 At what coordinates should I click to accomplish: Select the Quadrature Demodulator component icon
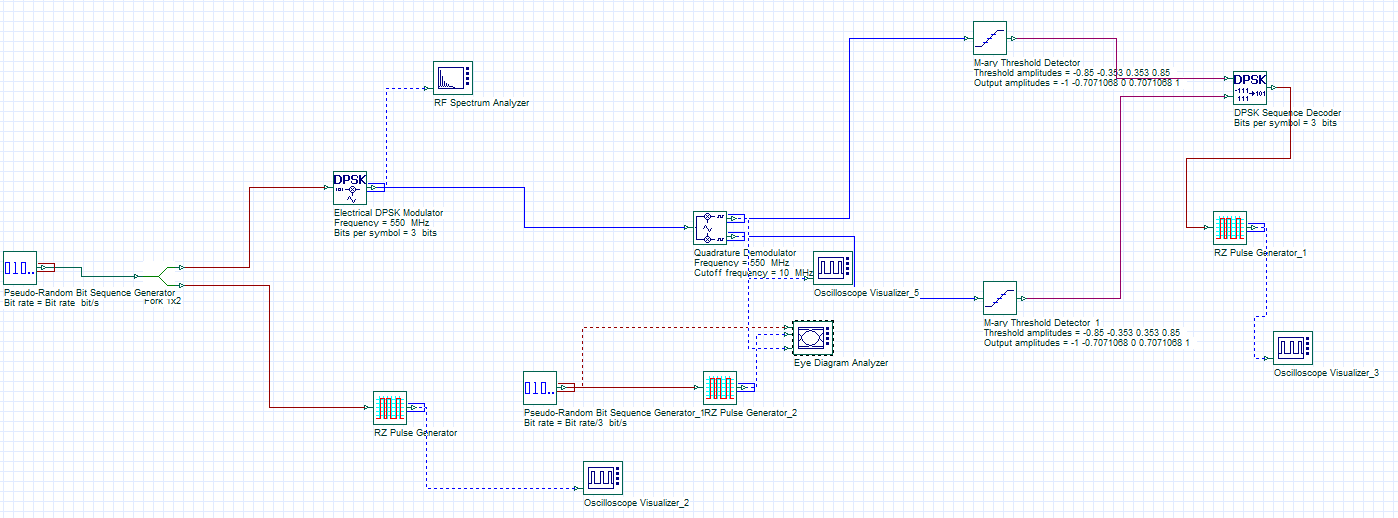[x=710, y=227]
